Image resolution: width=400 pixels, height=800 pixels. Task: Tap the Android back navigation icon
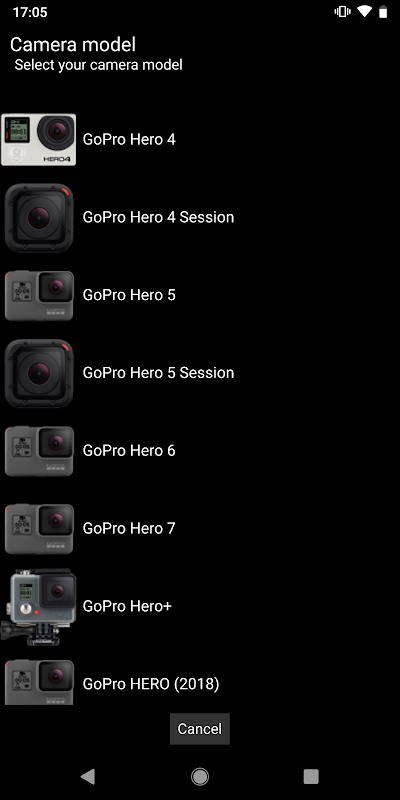[x=88, y=777]
